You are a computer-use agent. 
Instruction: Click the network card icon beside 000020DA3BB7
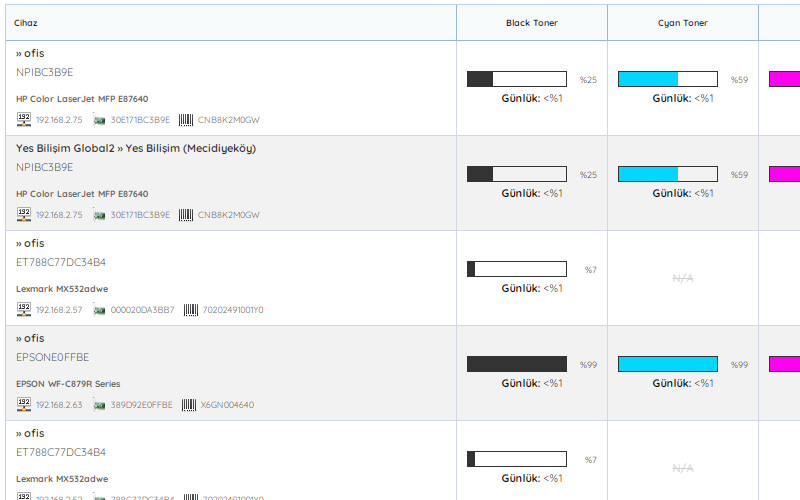99,310
